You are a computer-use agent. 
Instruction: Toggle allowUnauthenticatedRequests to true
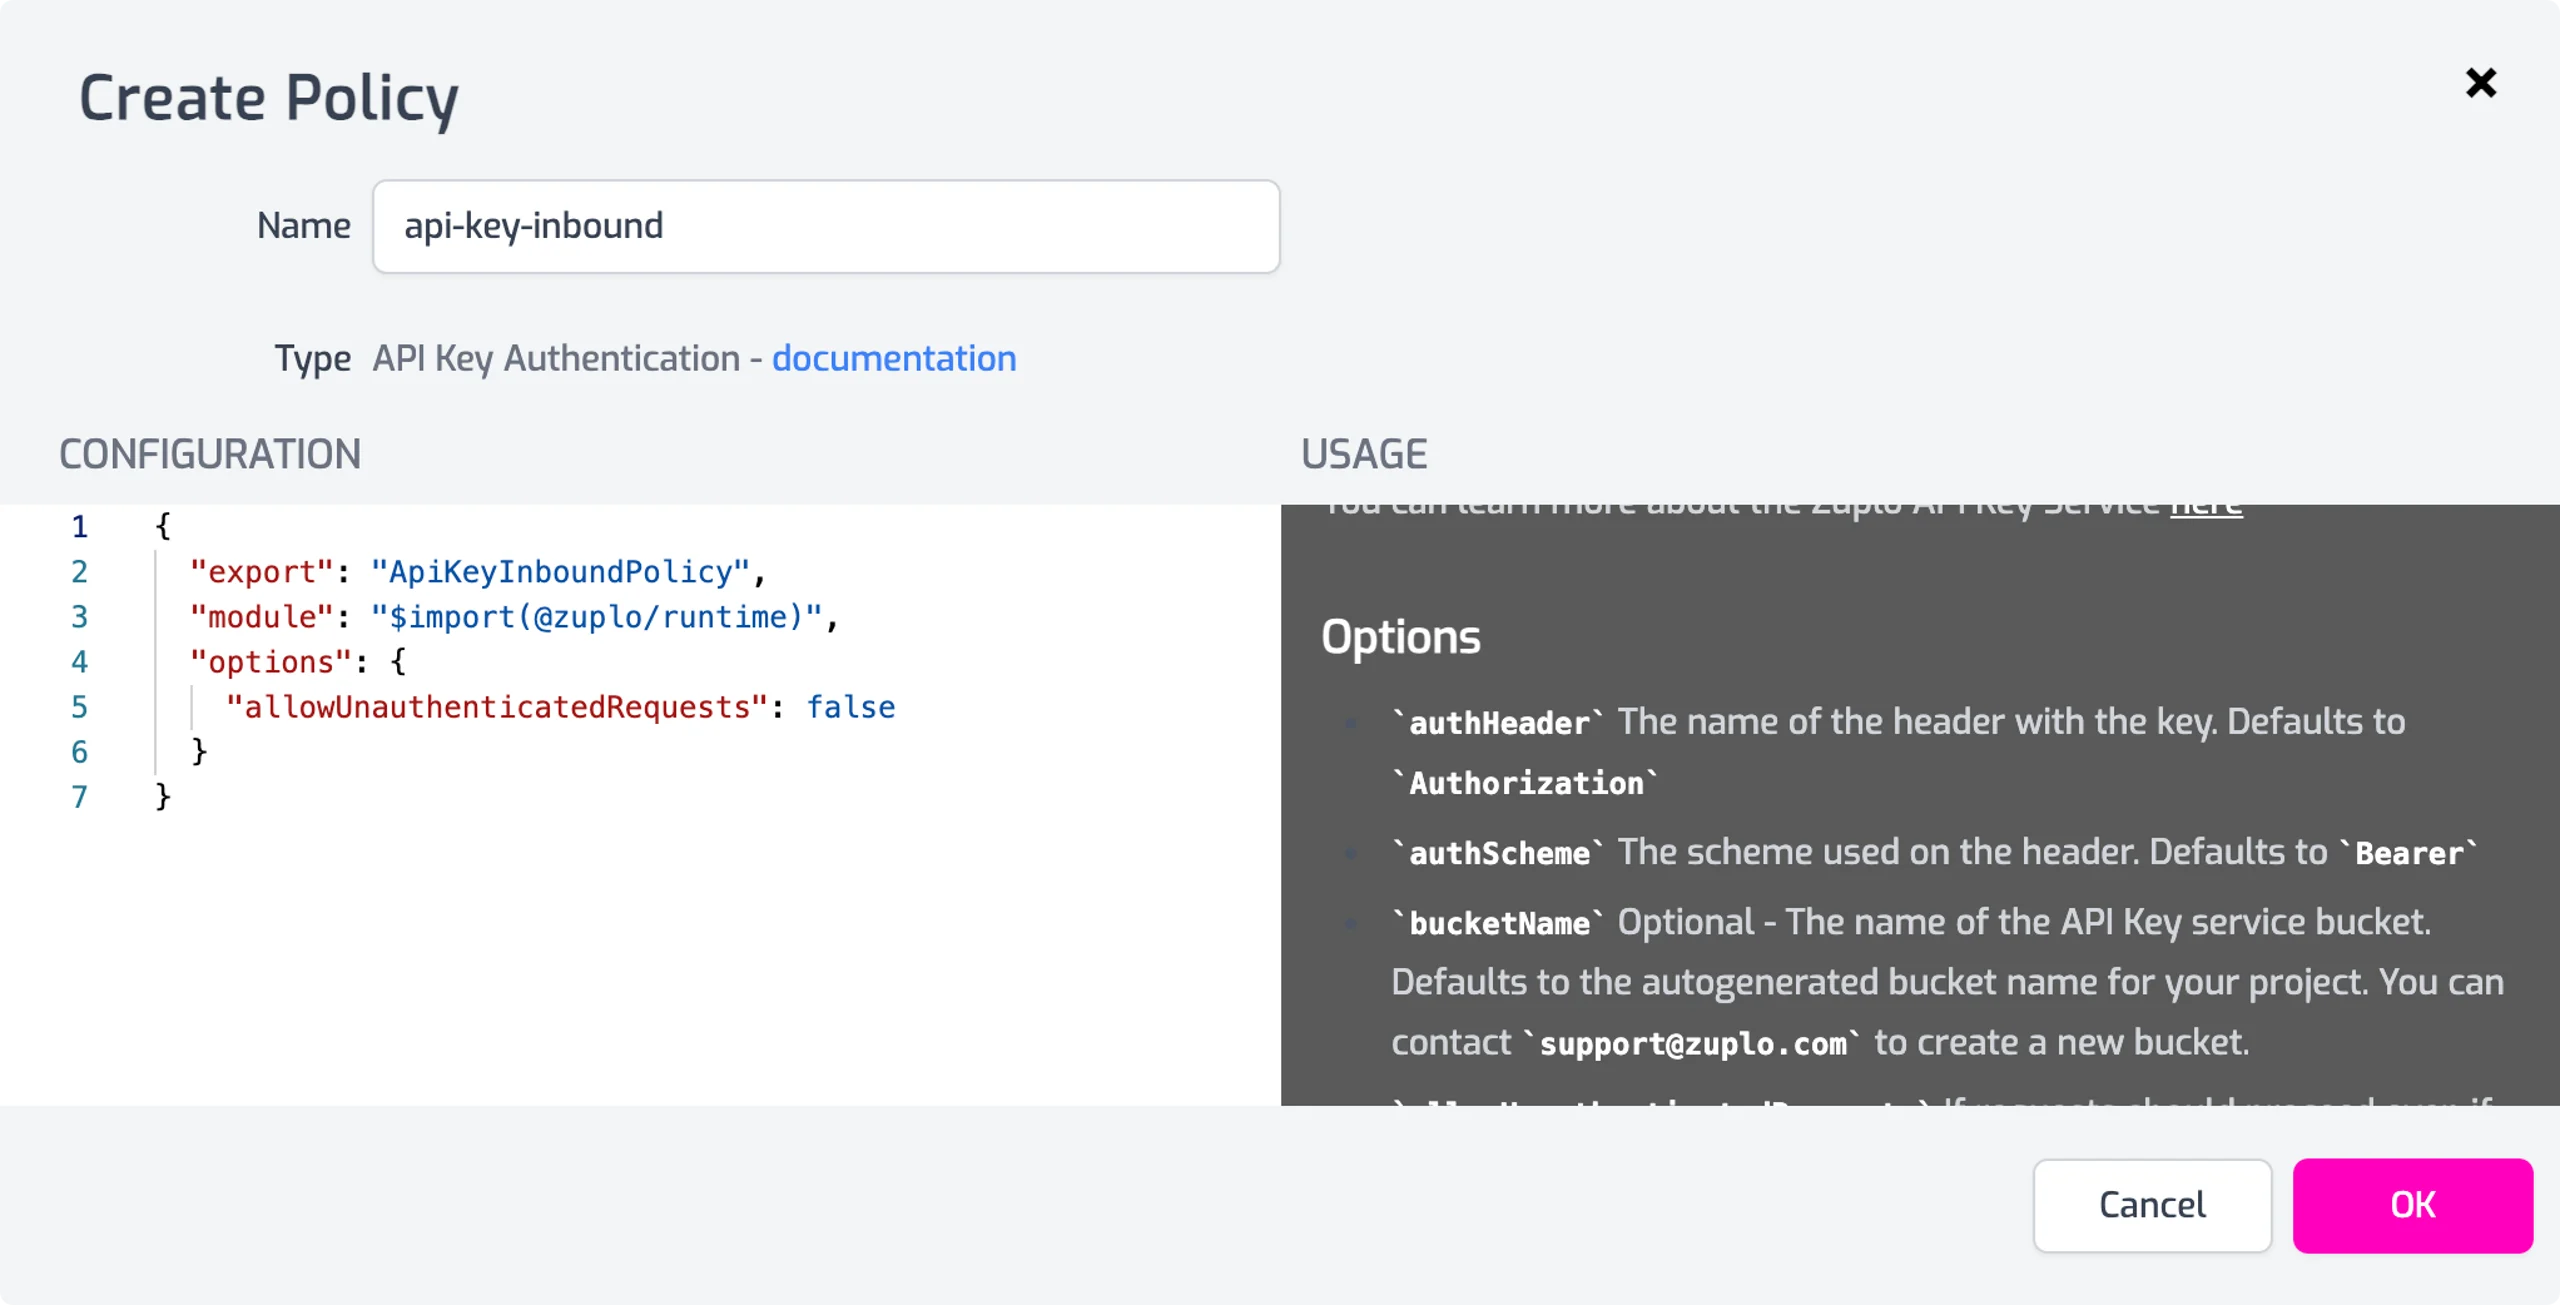[x=849, y=707]
